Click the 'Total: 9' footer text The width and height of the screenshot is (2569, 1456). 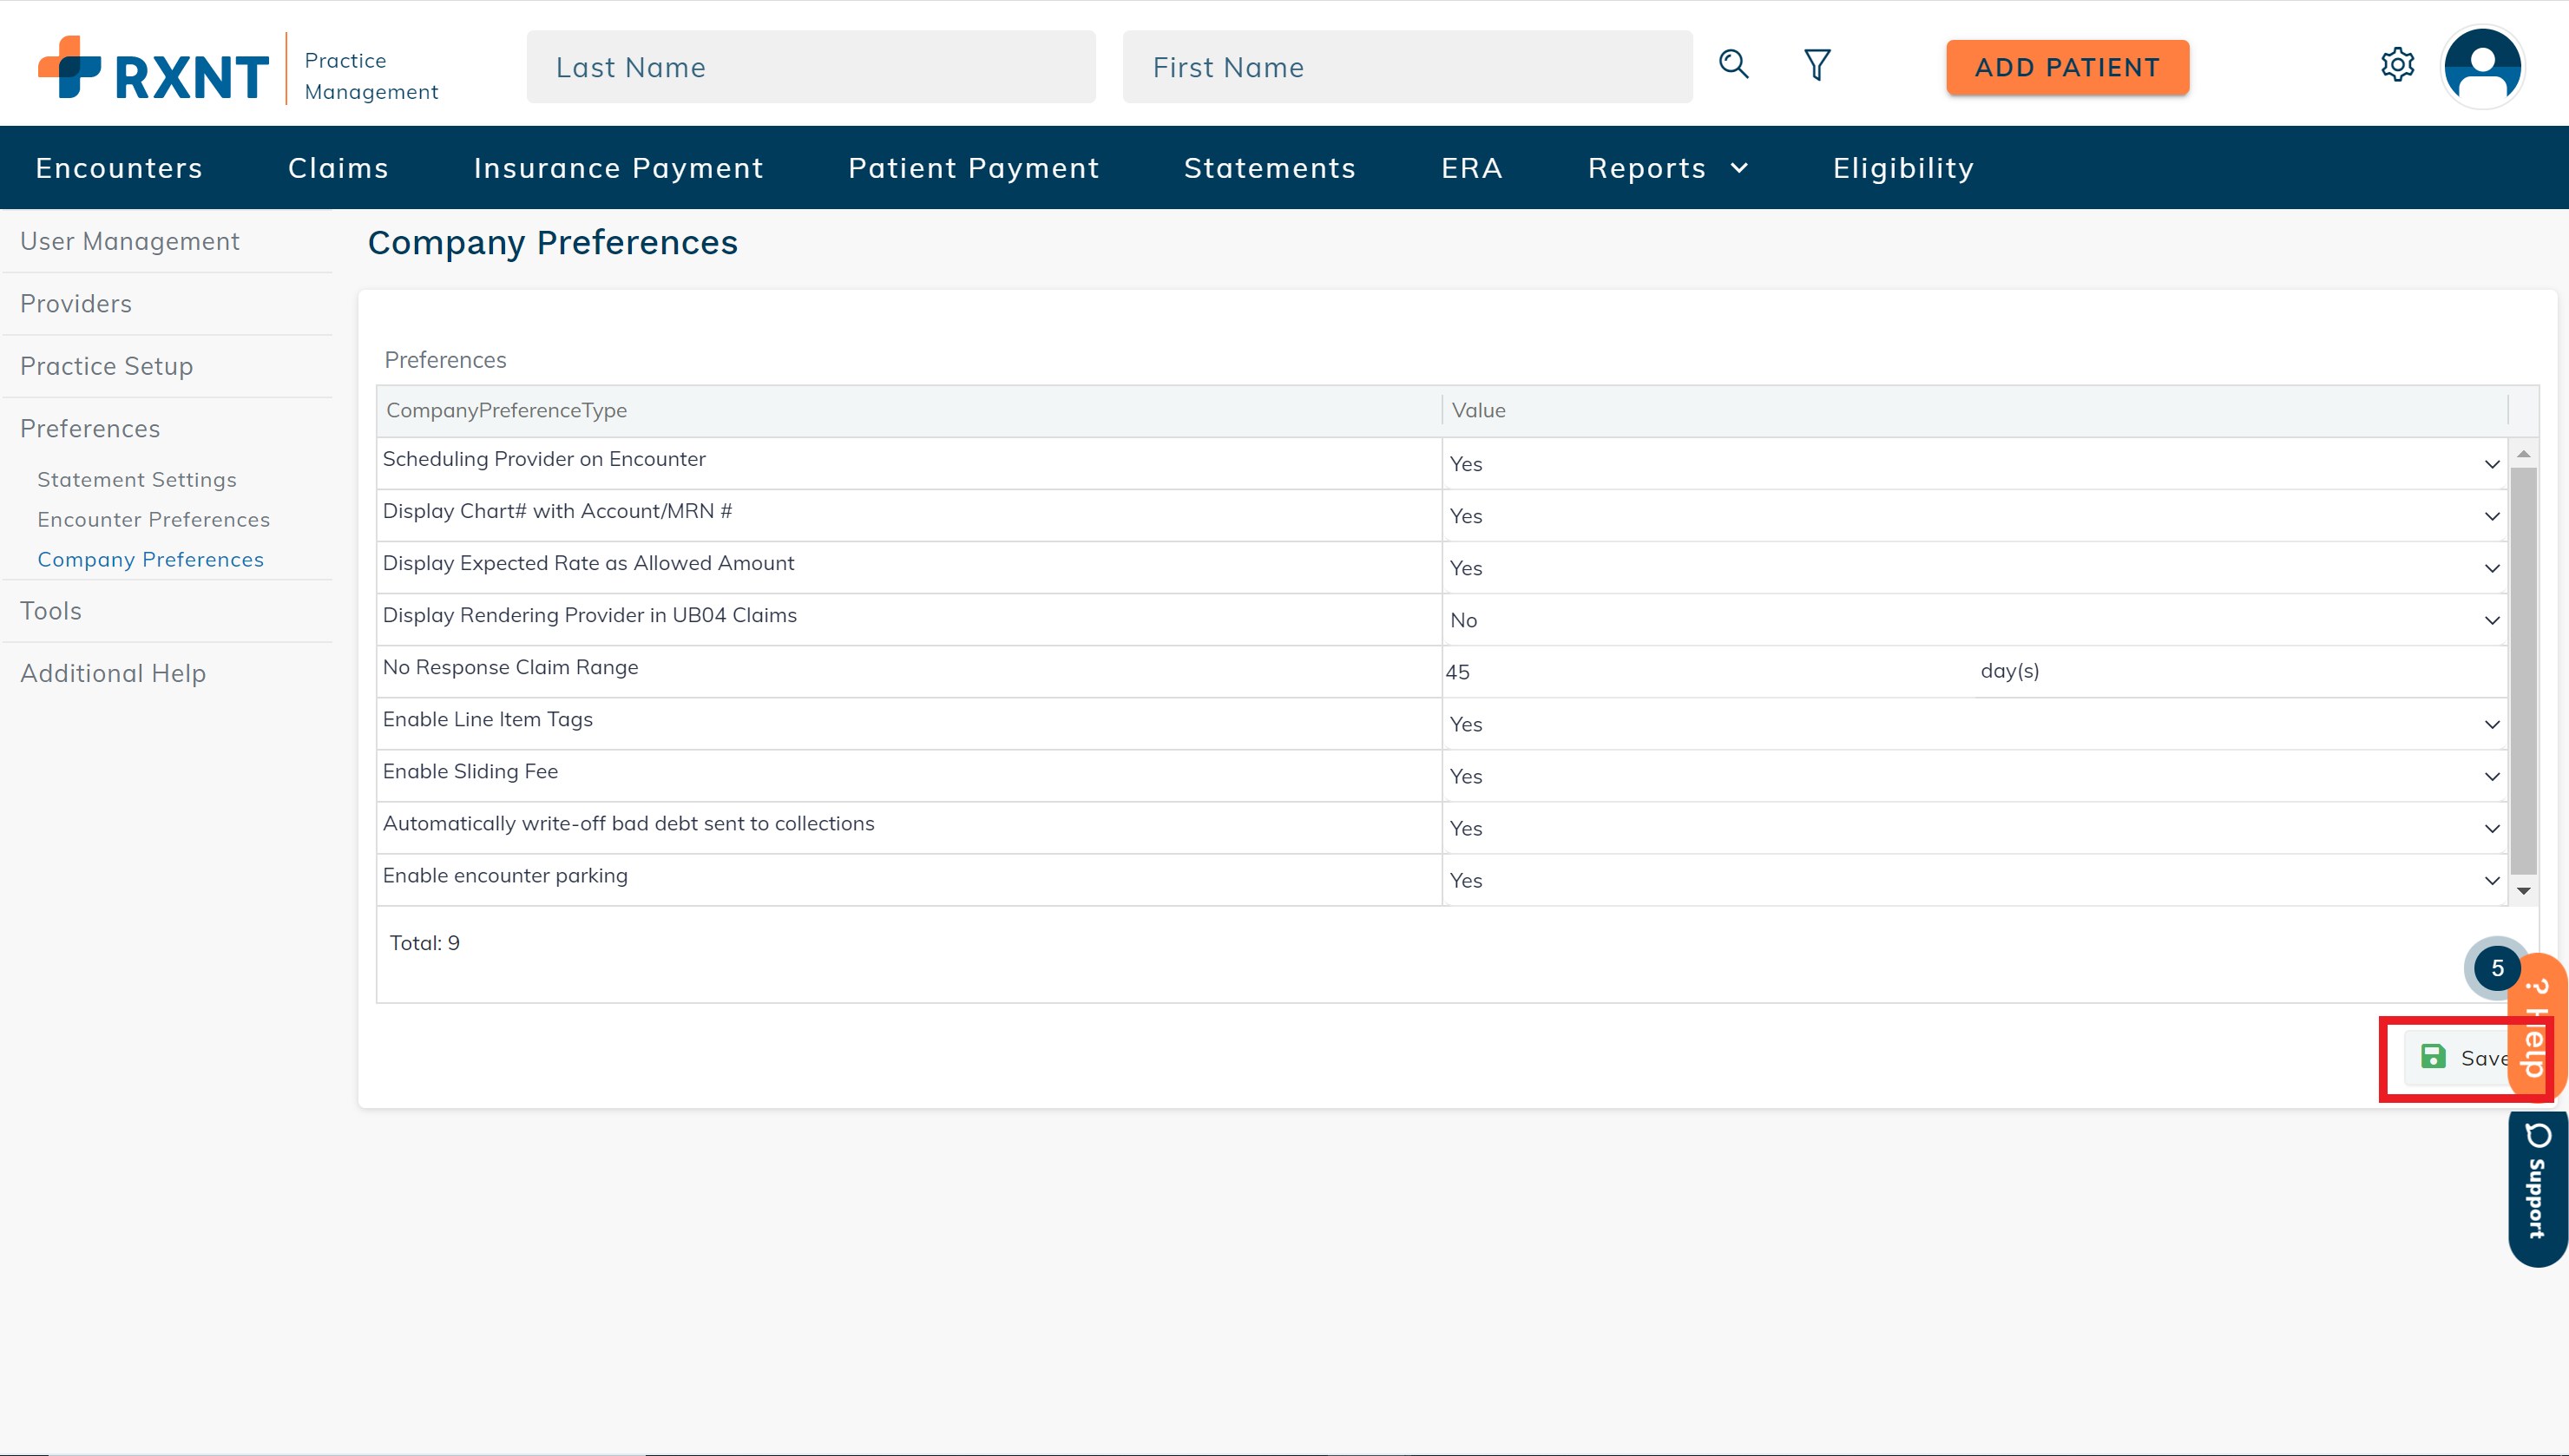424,943
